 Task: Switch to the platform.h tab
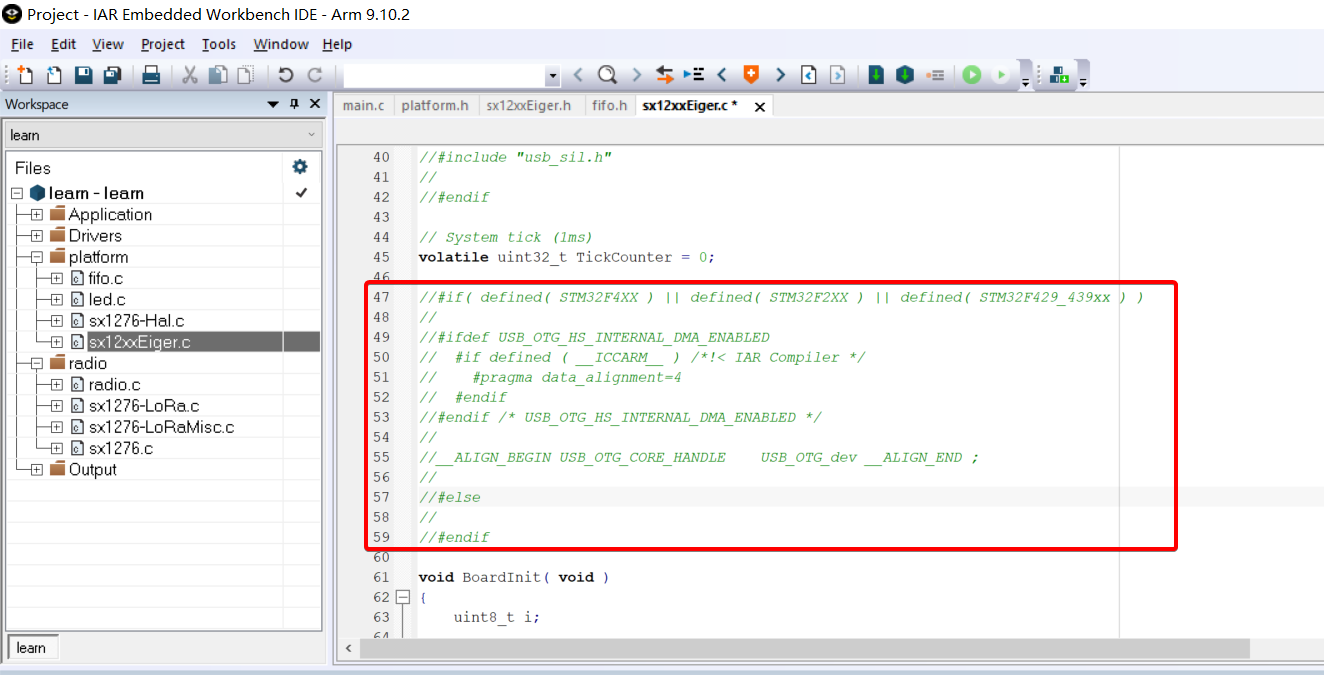point(435,105)
